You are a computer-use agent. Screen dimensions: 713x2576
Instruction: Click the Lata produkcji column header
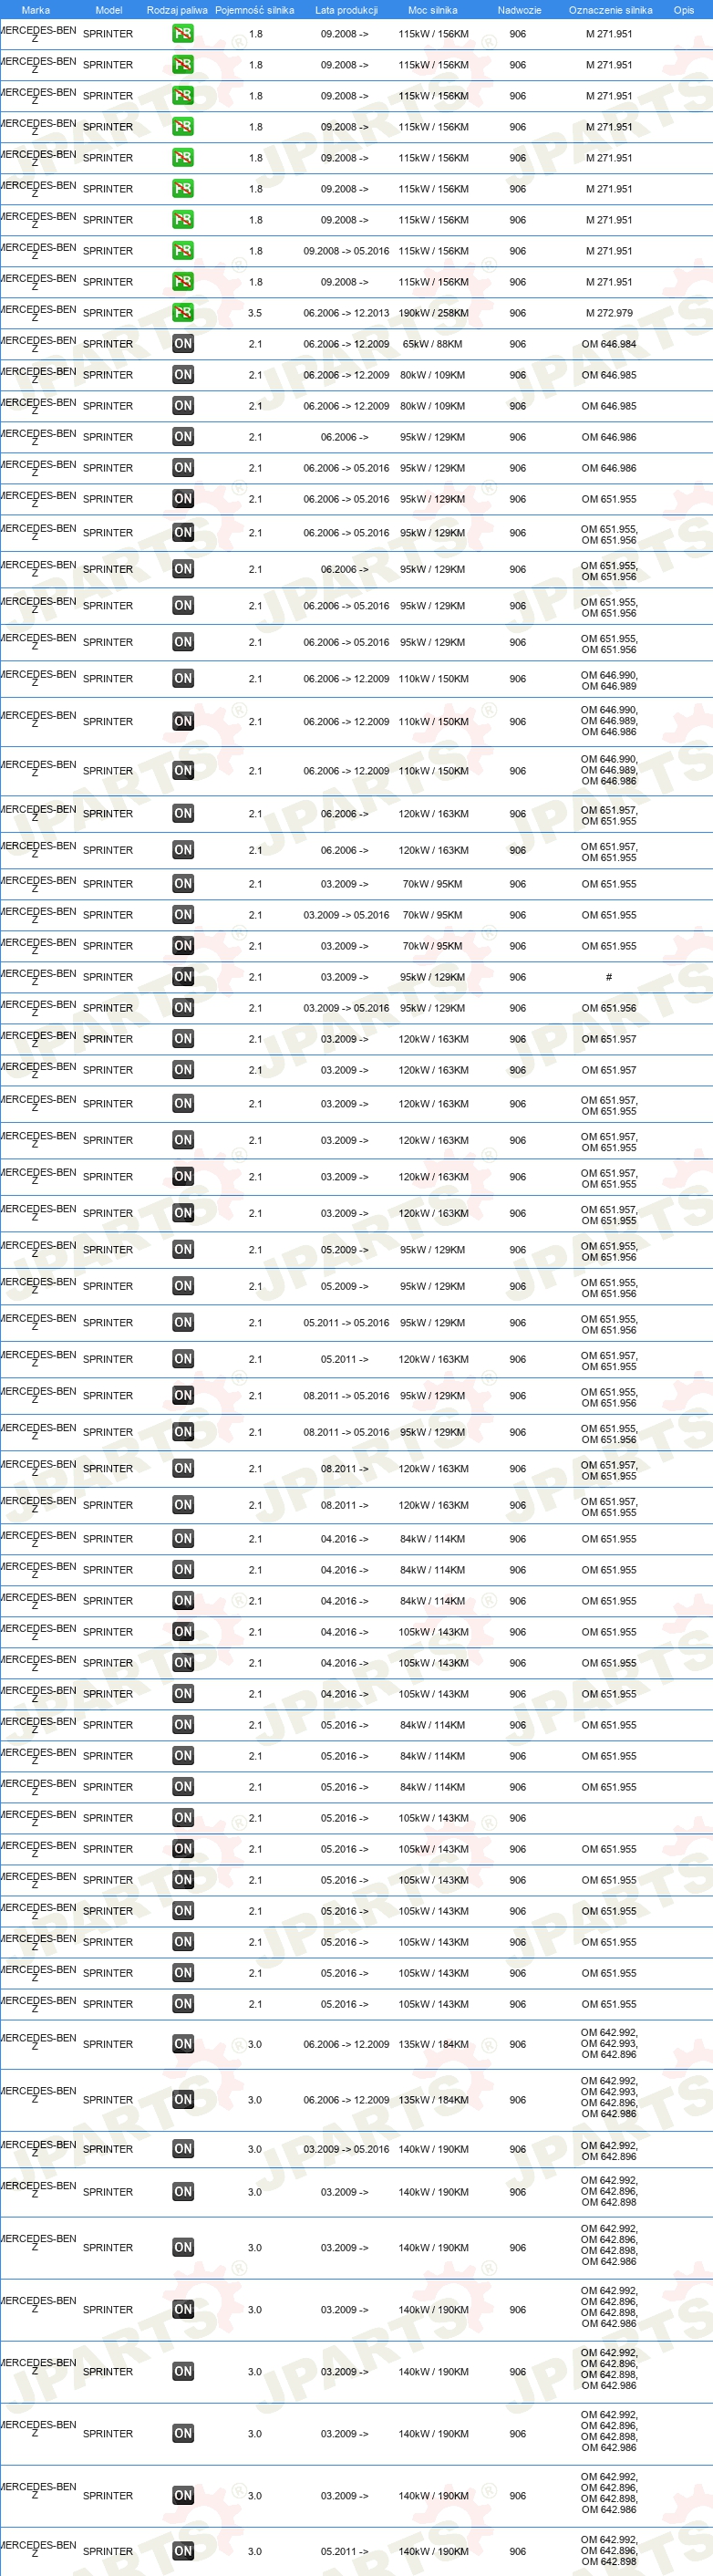coord(346,10)
